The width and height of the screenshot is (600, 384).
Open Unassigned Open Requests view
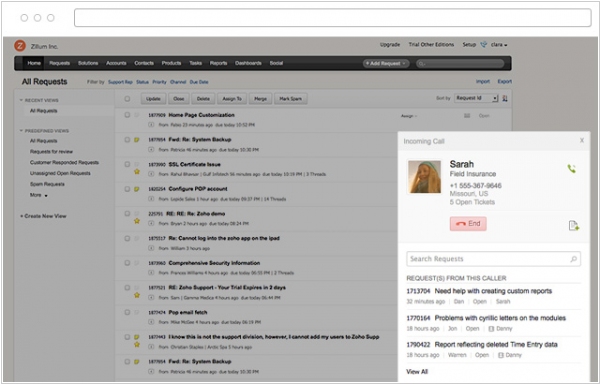coord(60,173)
